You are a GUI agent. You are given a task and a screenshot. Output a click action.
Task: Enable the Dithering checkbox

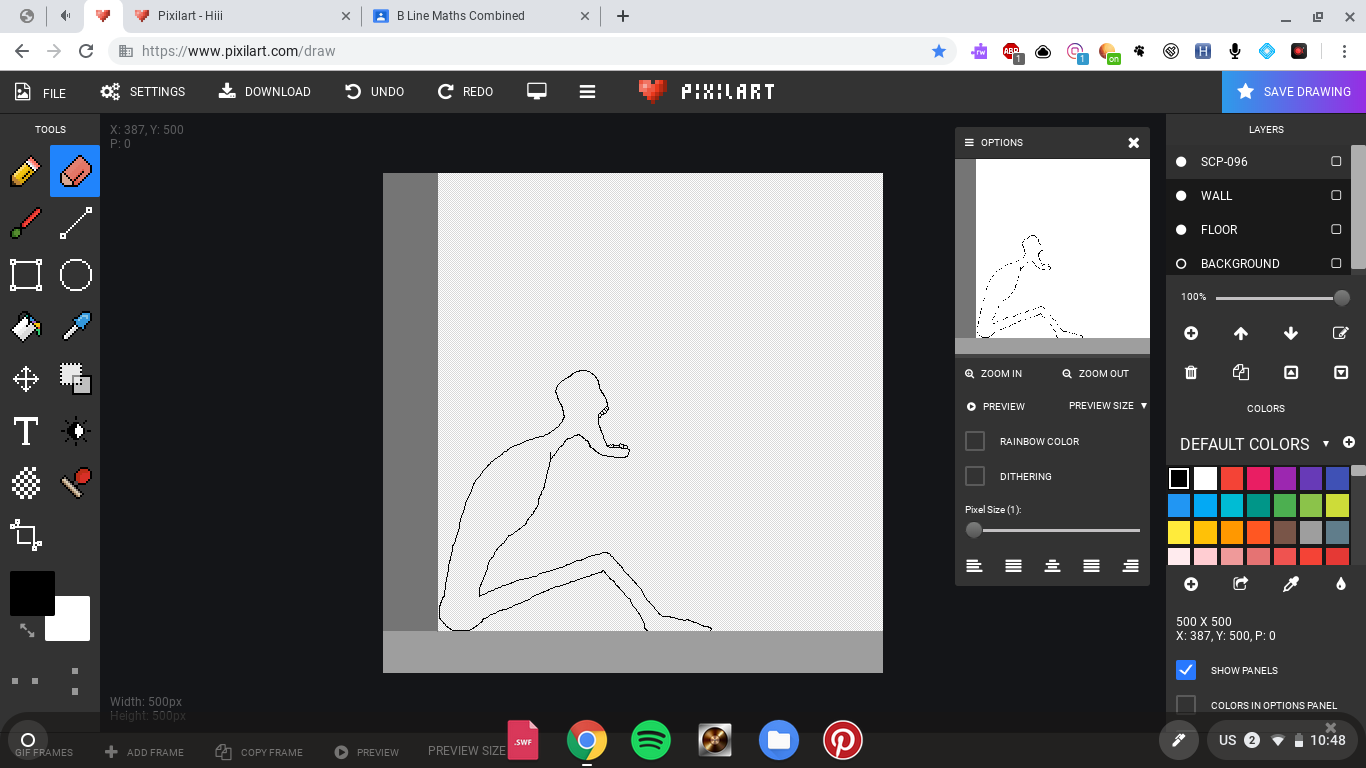pyautogui.click(x=975, y=476)
